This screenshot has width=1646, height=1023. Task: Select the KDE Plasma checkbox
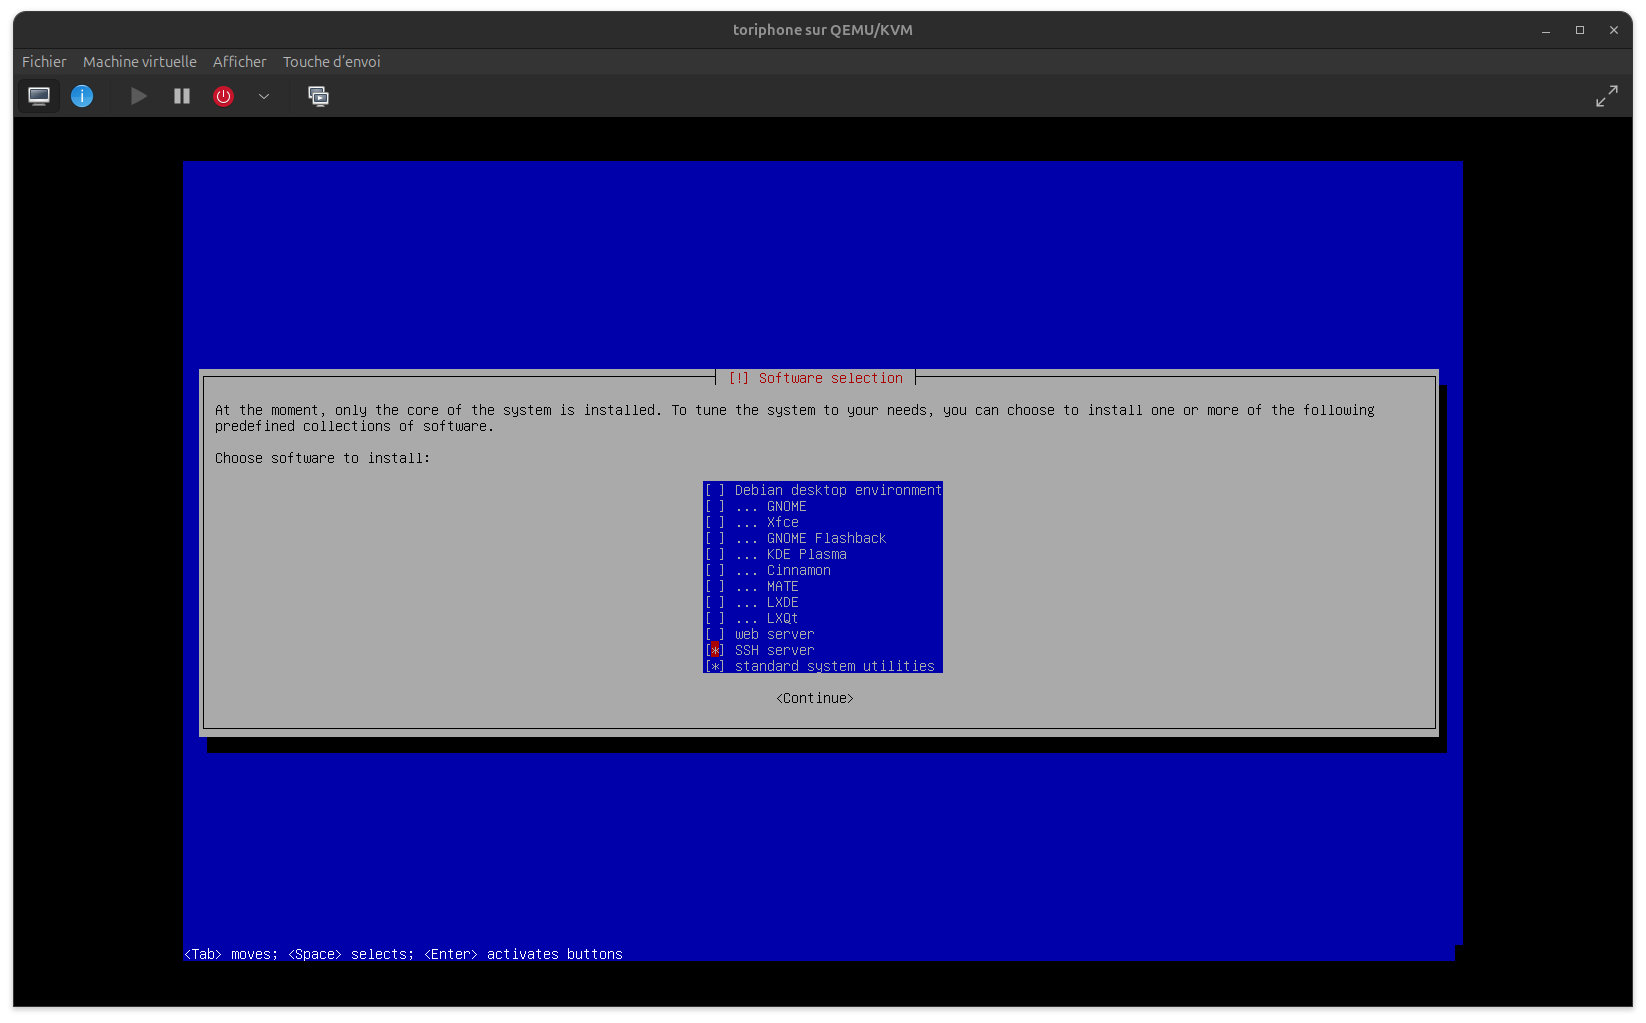tap(715, 554)
